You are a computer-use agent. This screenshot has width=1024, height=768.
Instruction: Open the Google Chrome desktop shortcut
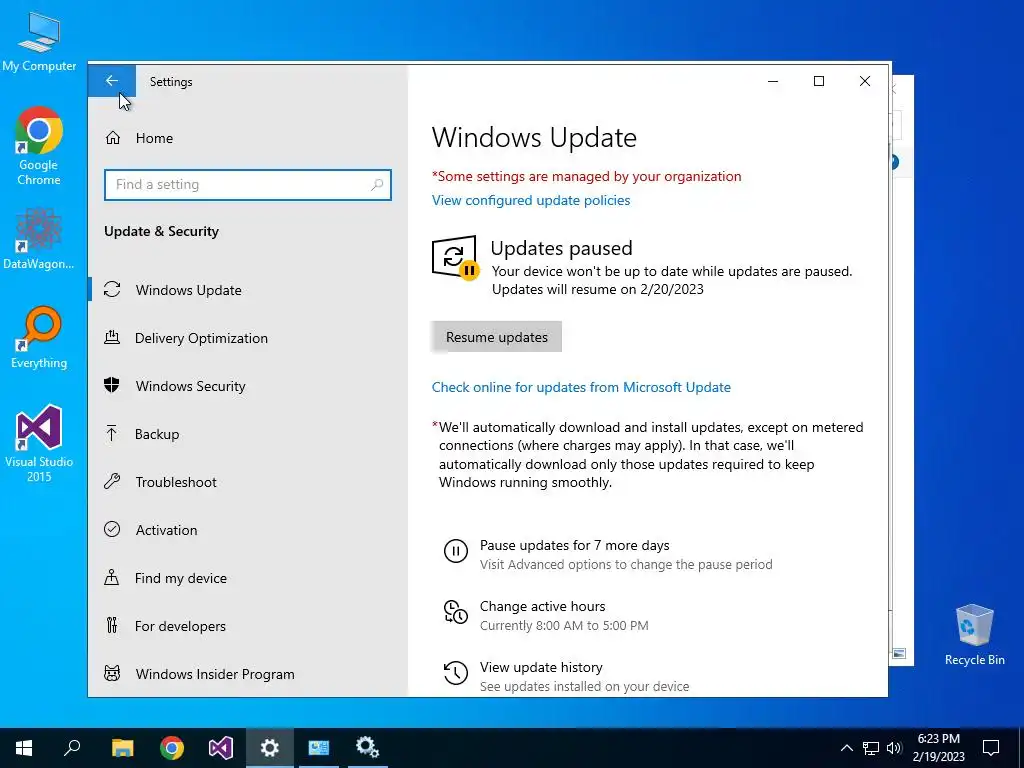[39, 146]
